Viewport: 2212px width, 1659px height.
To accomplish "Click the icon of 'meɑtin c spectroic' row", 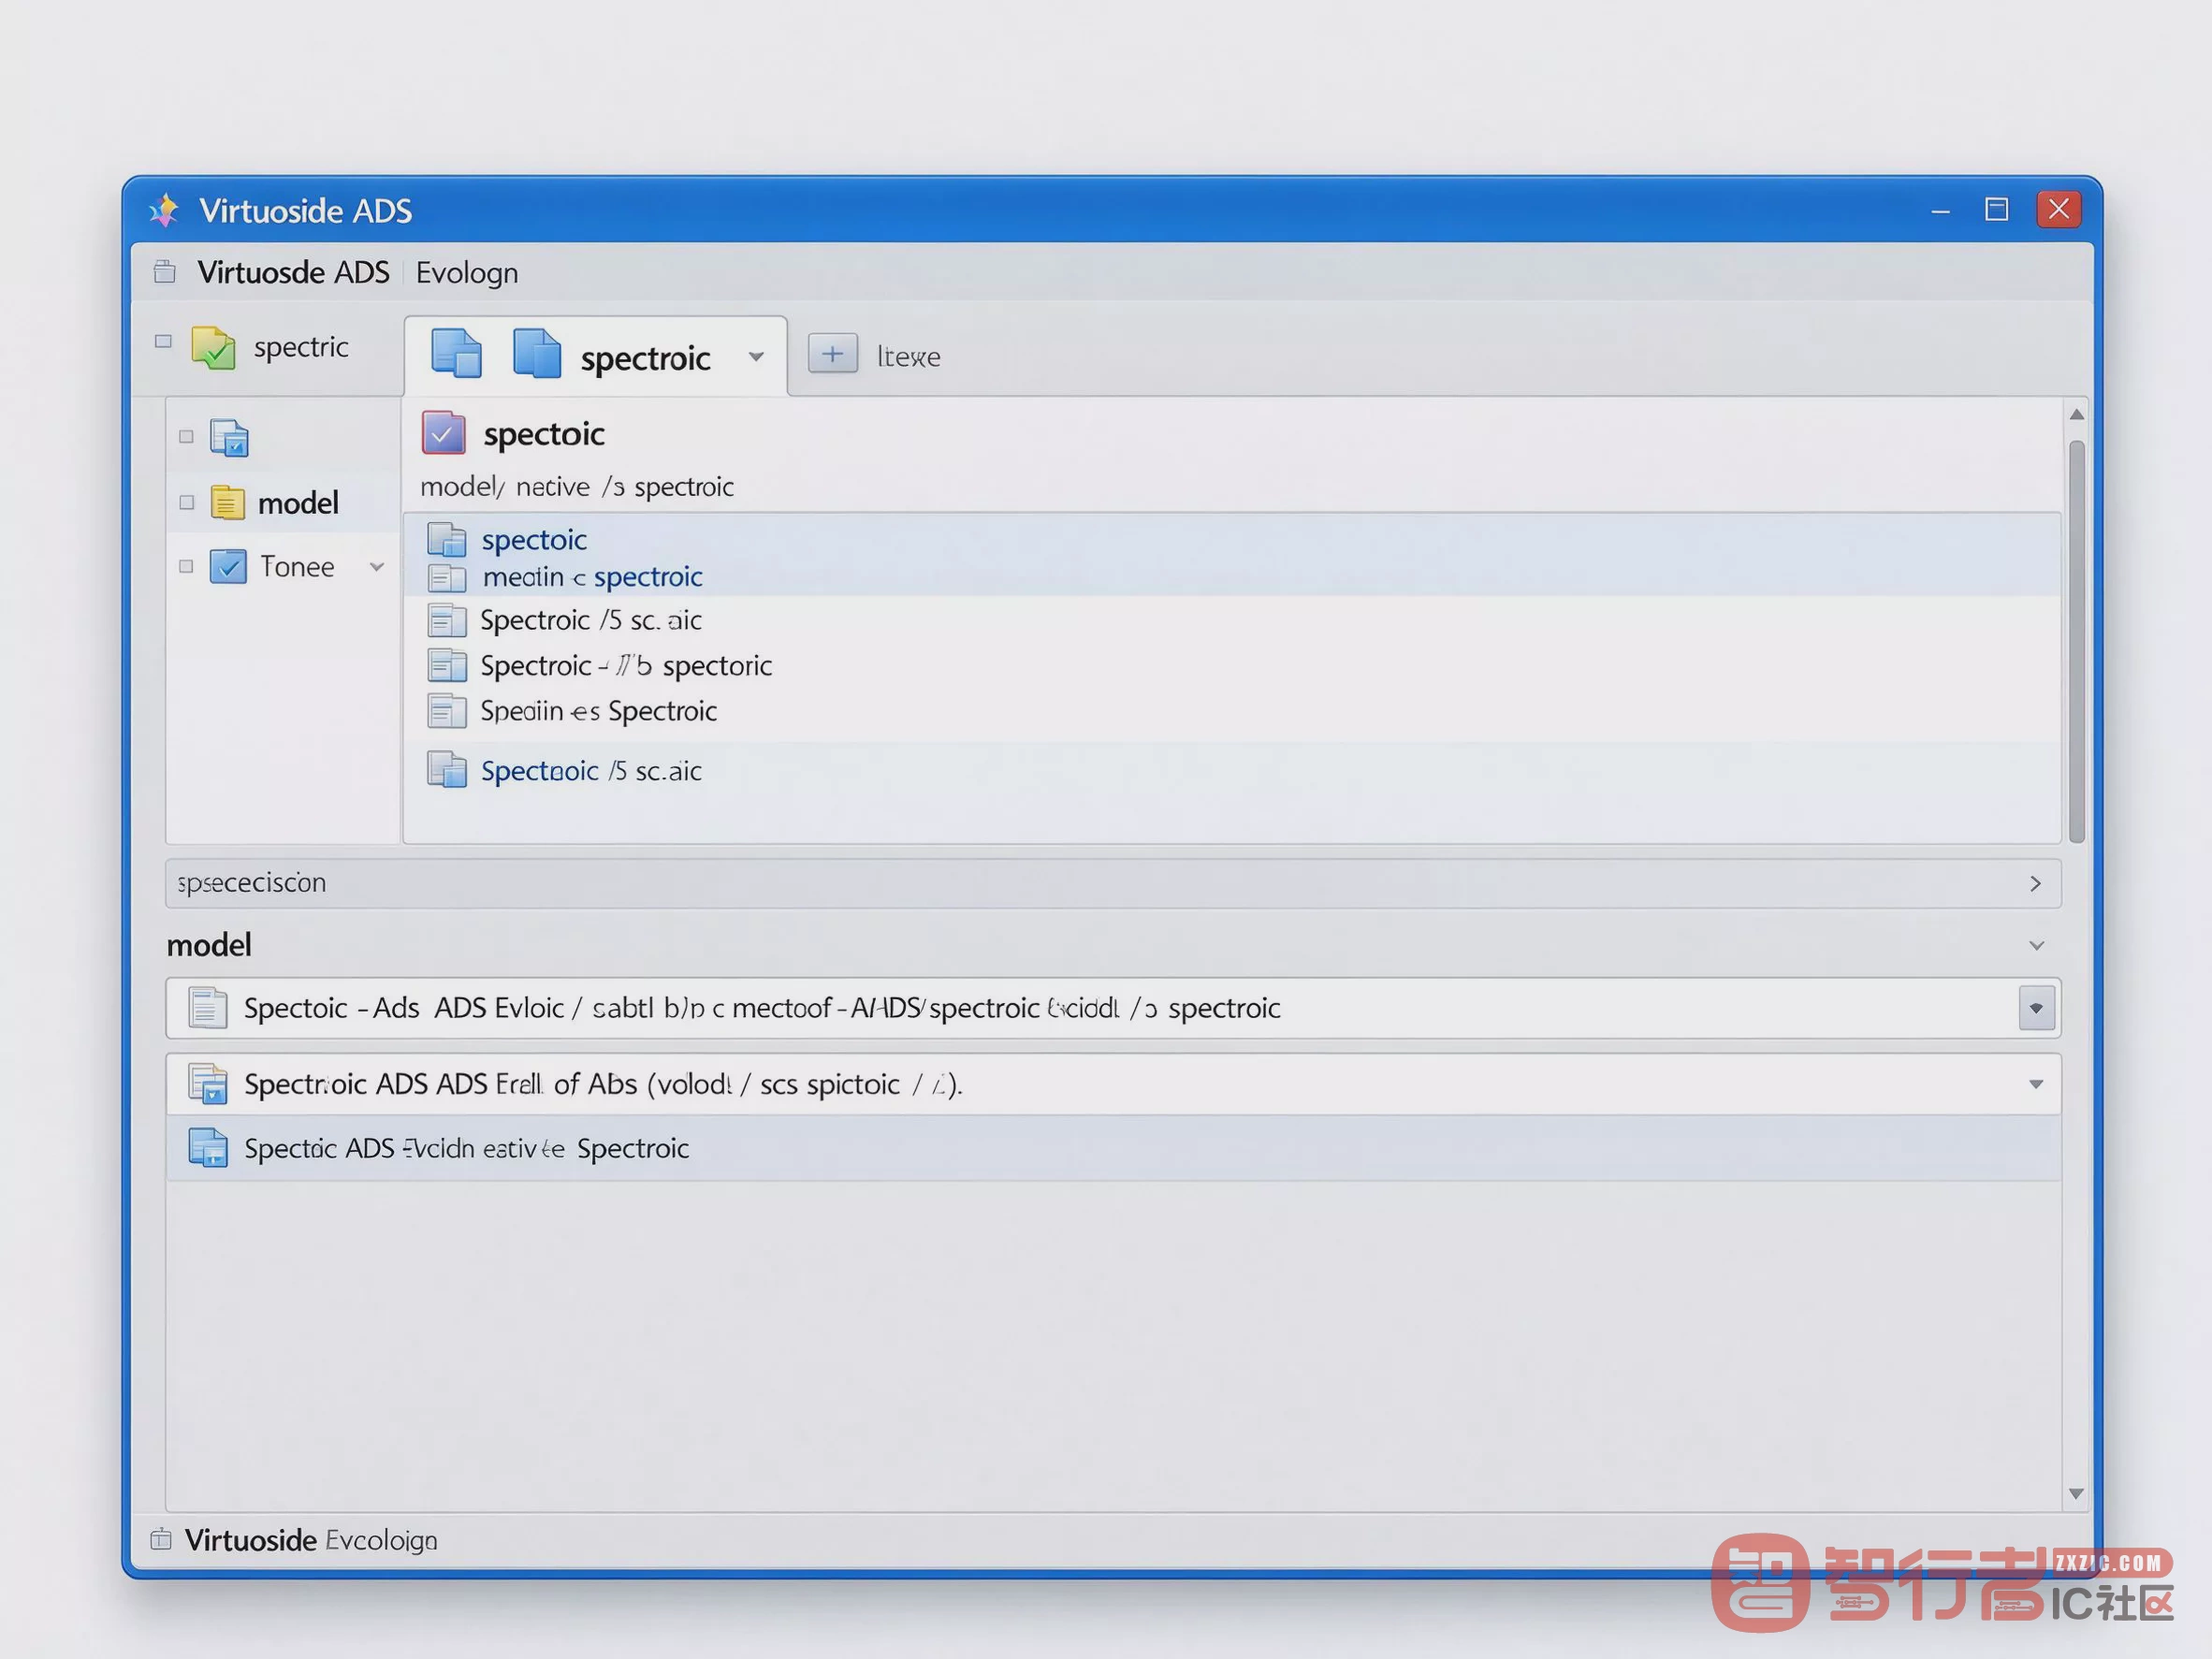I will tap(446, 577).
